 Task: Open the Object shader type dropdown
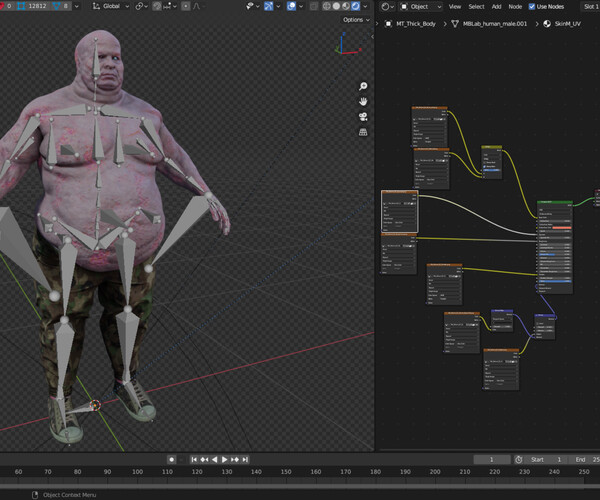[x=420, y=7]
